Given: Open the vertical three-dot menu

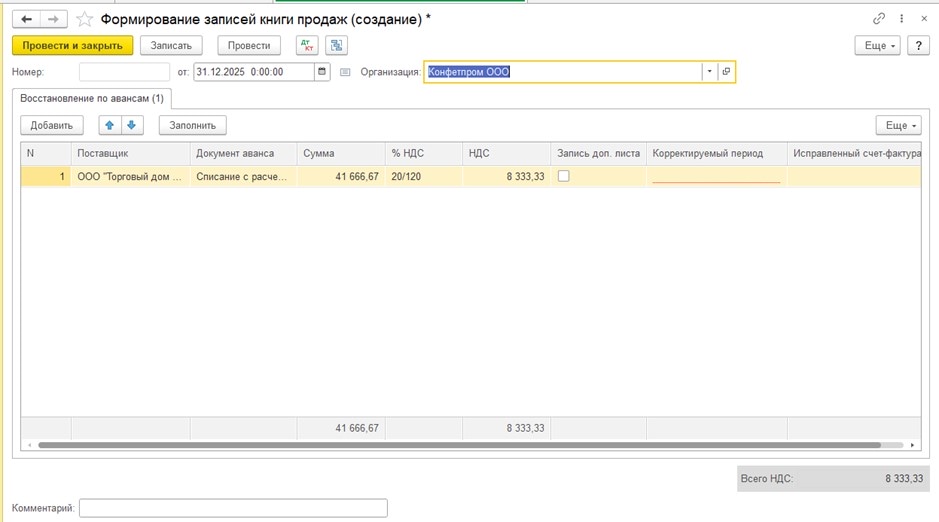Looking at the screenshot, I should point(903,19).
